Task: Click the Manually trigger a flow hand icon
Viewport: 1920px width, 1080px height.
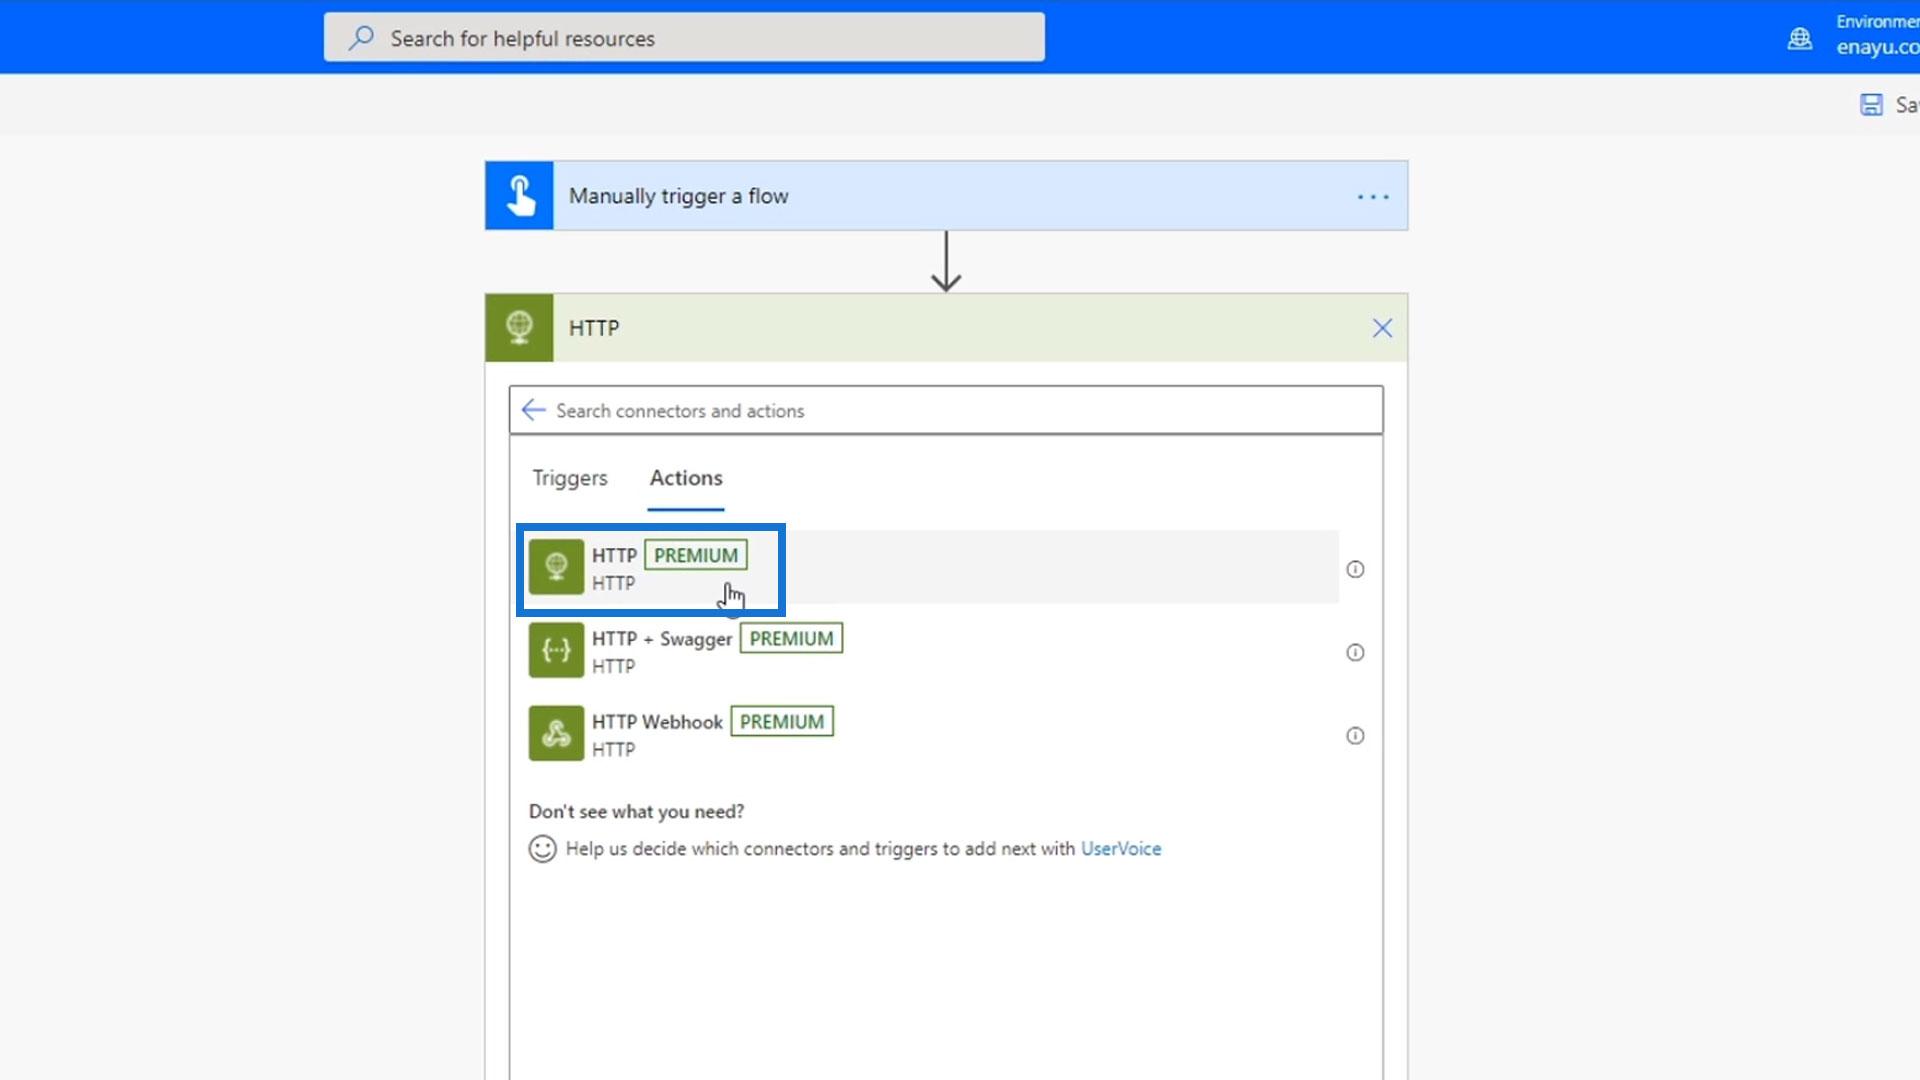Action: tap(519, 196)
